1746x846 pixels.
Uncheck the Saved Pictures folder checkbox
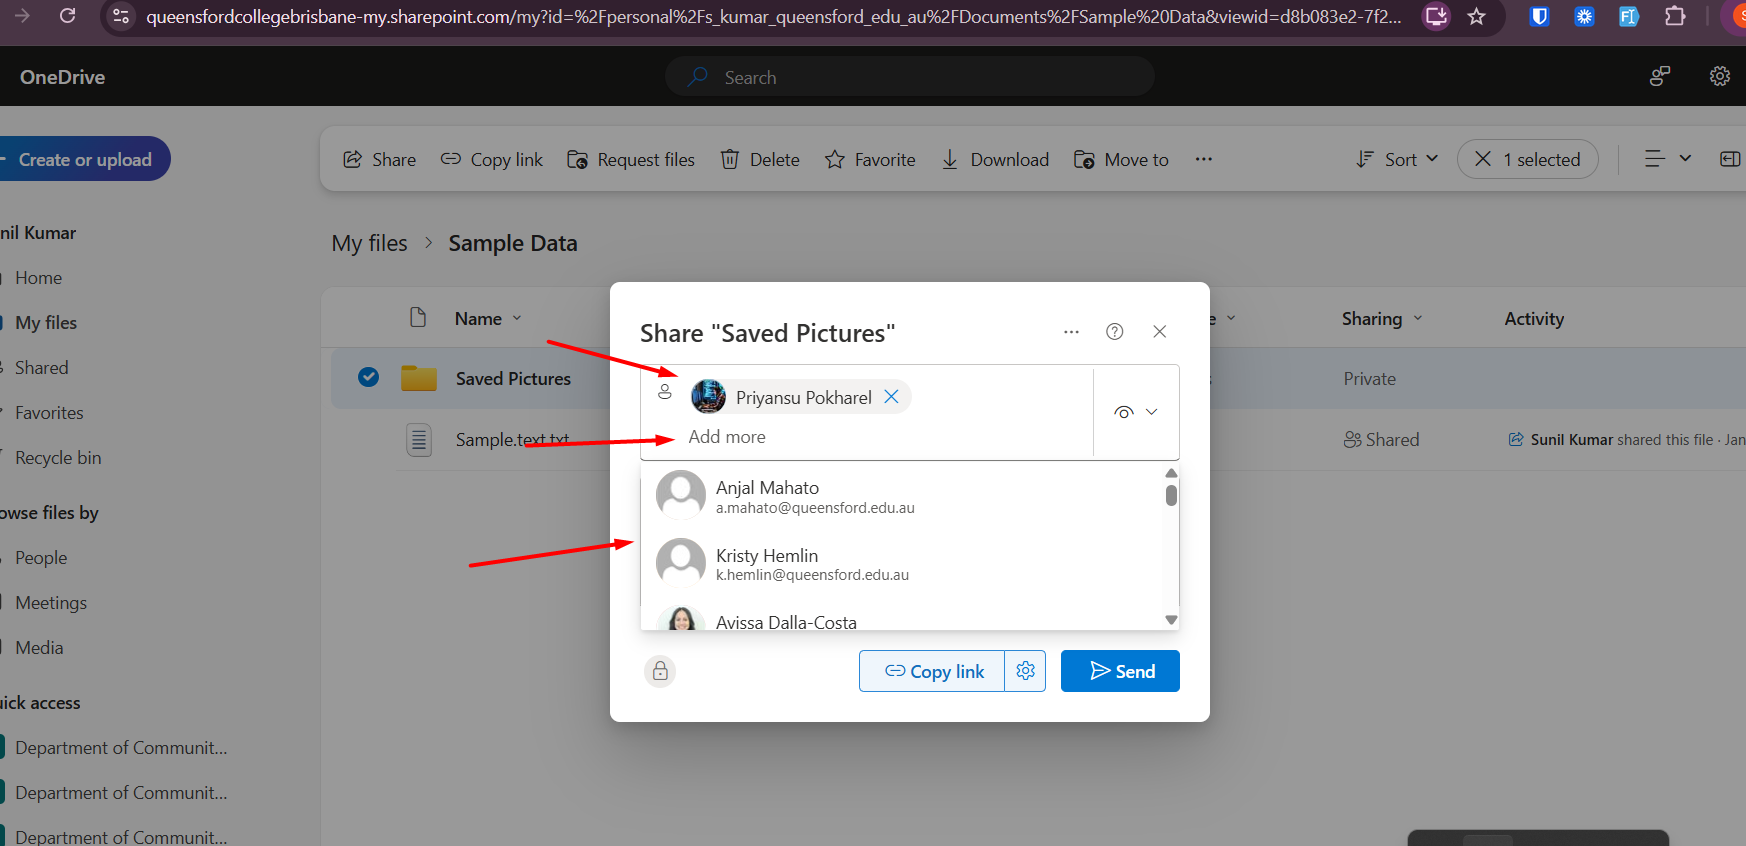click(x=368, y=377)
